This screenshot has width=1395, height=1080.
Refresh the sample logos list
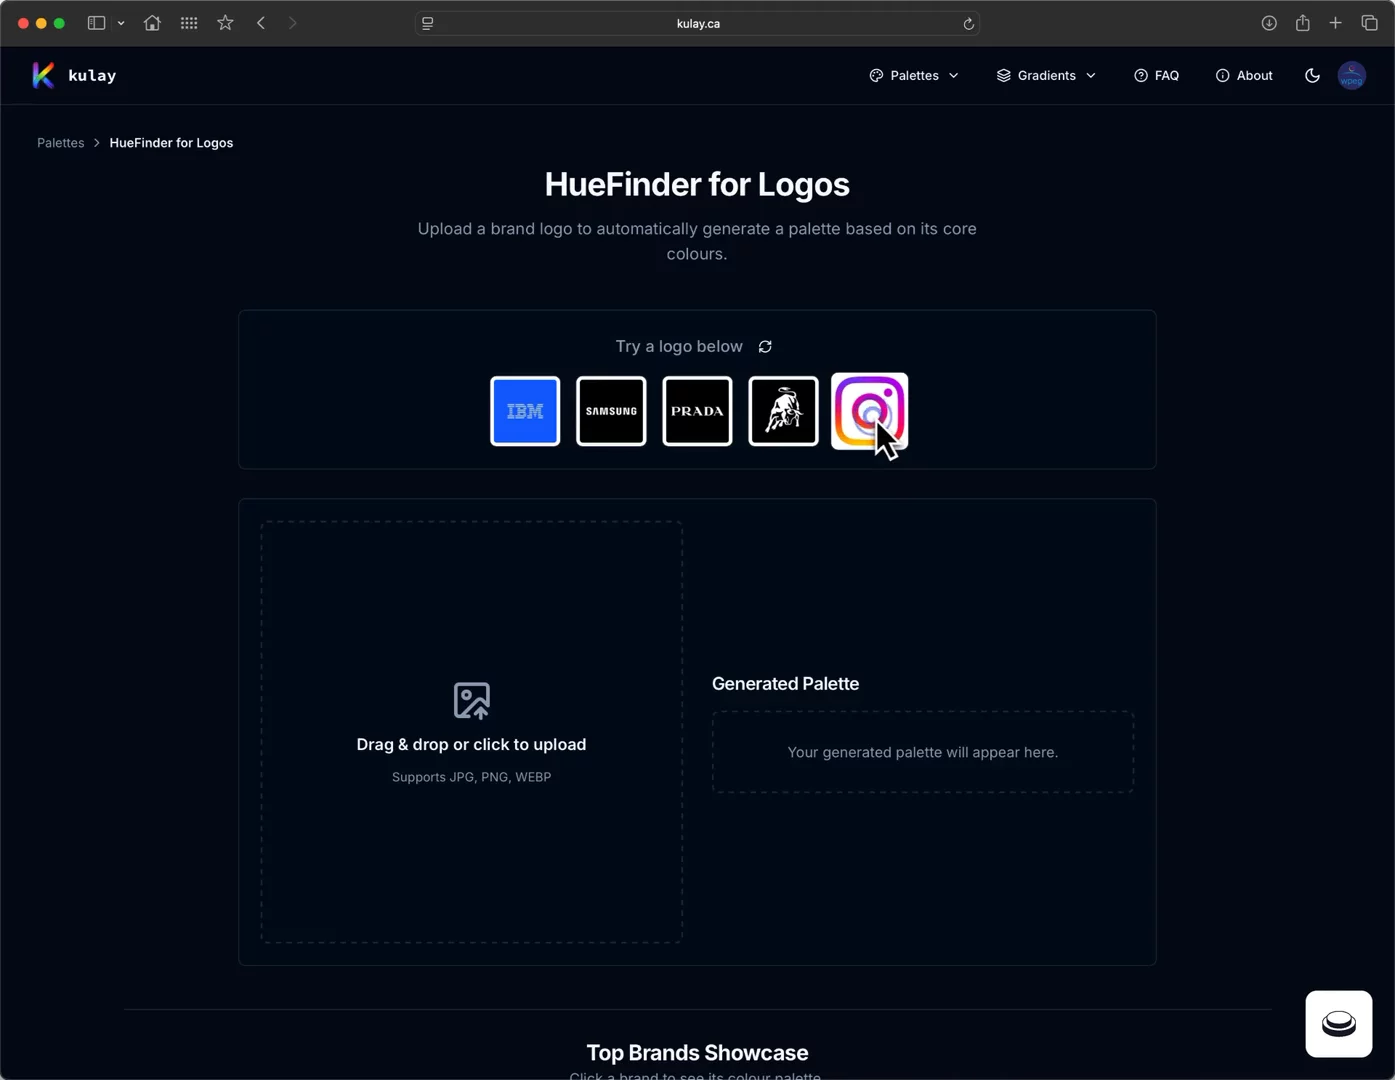tap(765, 346)
